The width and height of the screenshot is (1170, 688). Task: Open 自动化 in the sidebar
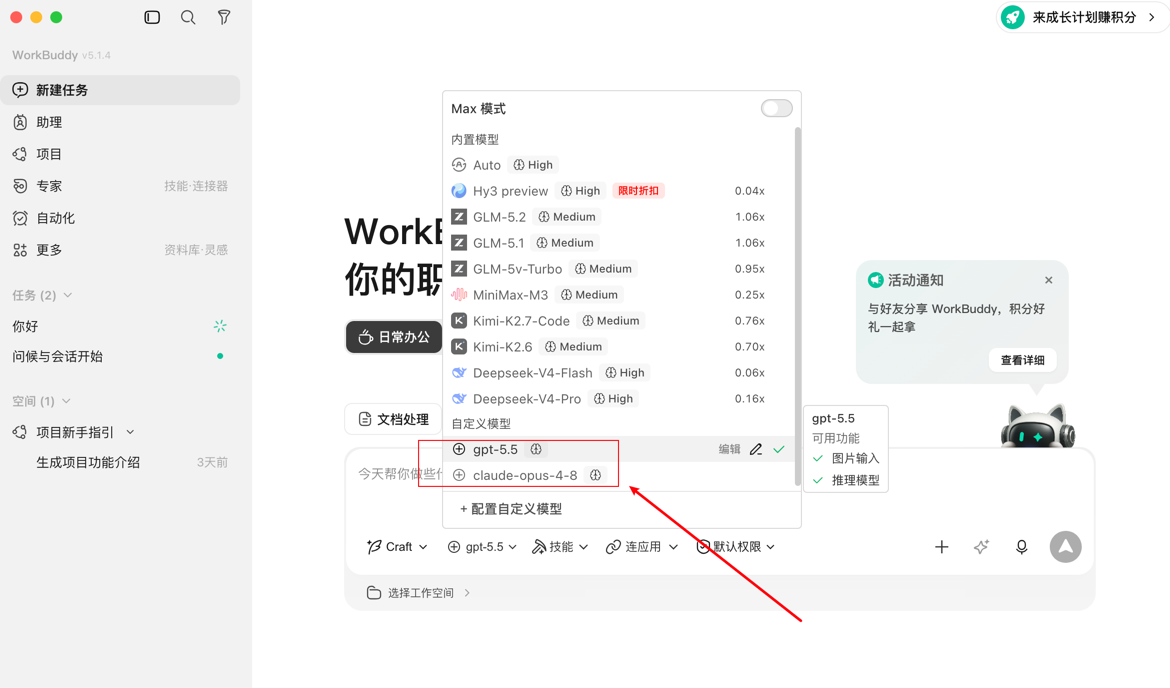(x=120, y=219)
